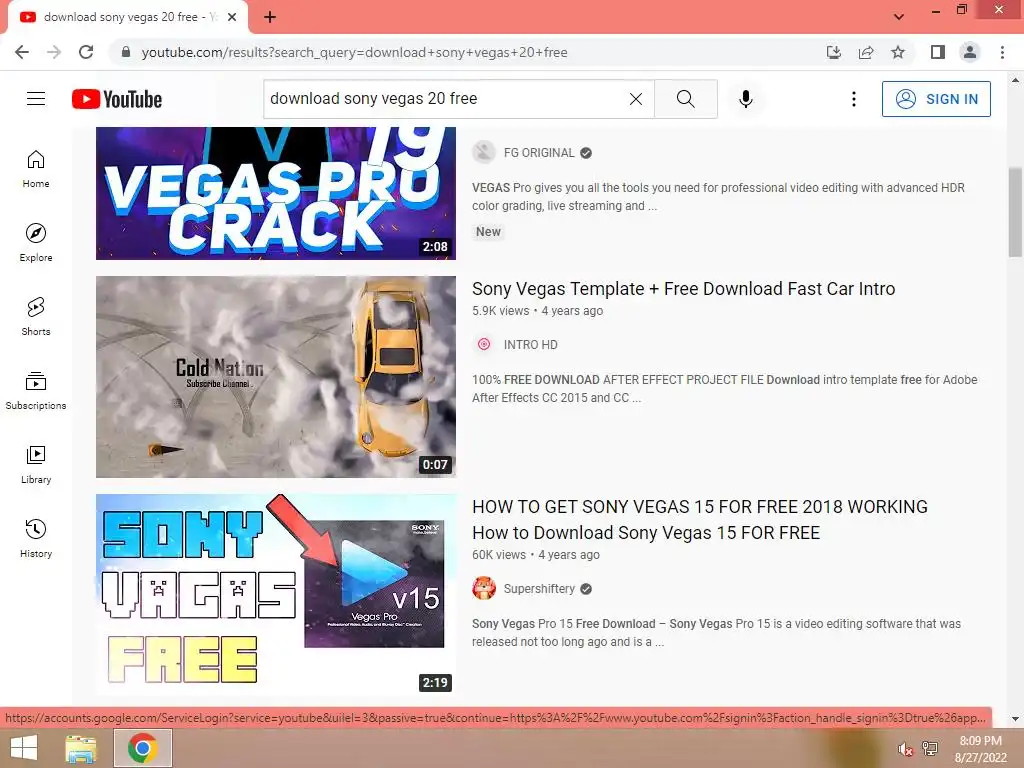Click the '100% FREE DOWNLOAD AFTER EFFECT' description
The height and width of the screenshot is (768, 1024).
pyautogui.click(x=725, y=389)
